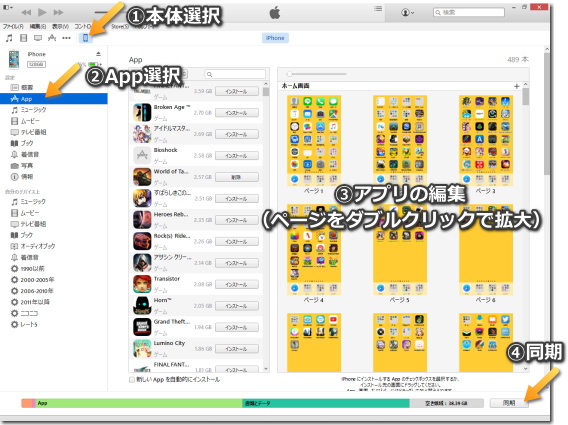
Task: Install the Lumino City app
Action: (x=237, y=349)
